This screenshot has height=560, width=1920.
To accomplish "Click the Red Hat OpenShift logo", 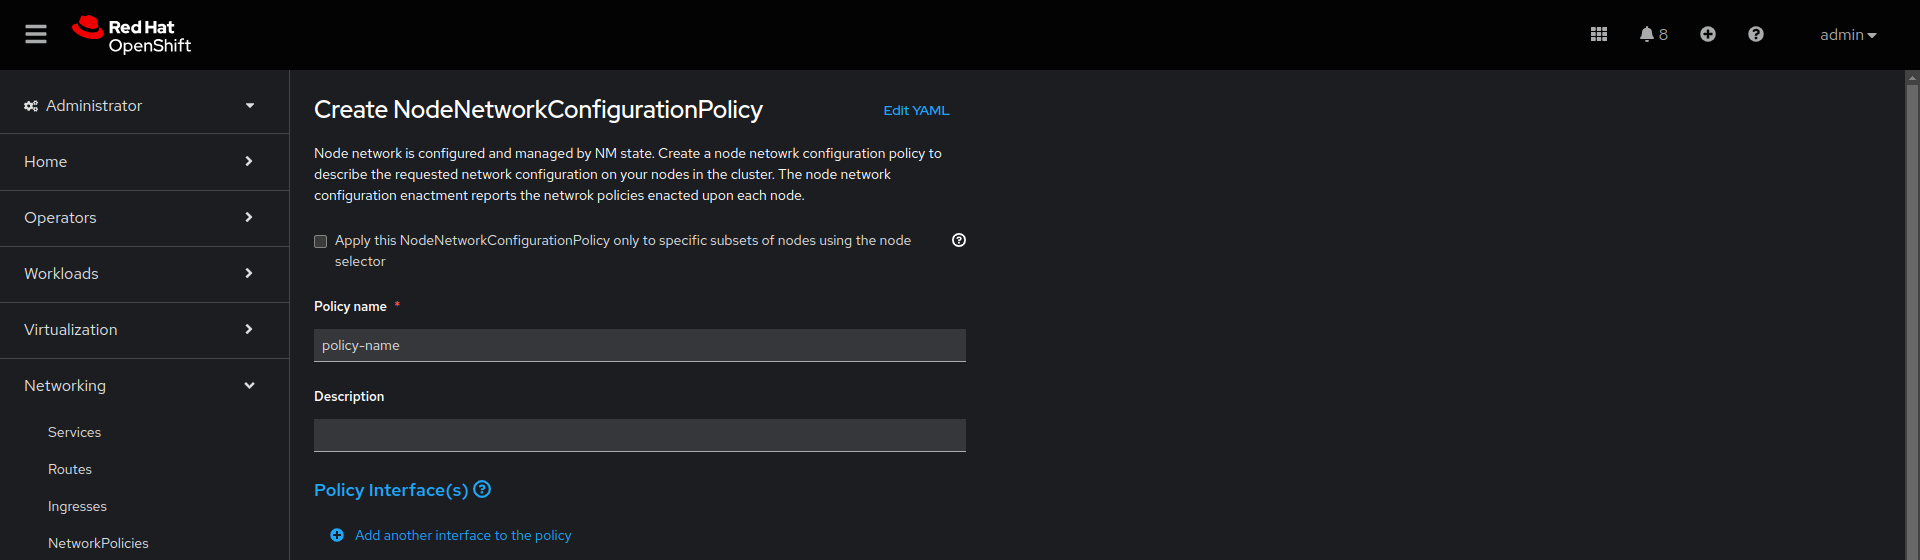I will coord(131,35).
